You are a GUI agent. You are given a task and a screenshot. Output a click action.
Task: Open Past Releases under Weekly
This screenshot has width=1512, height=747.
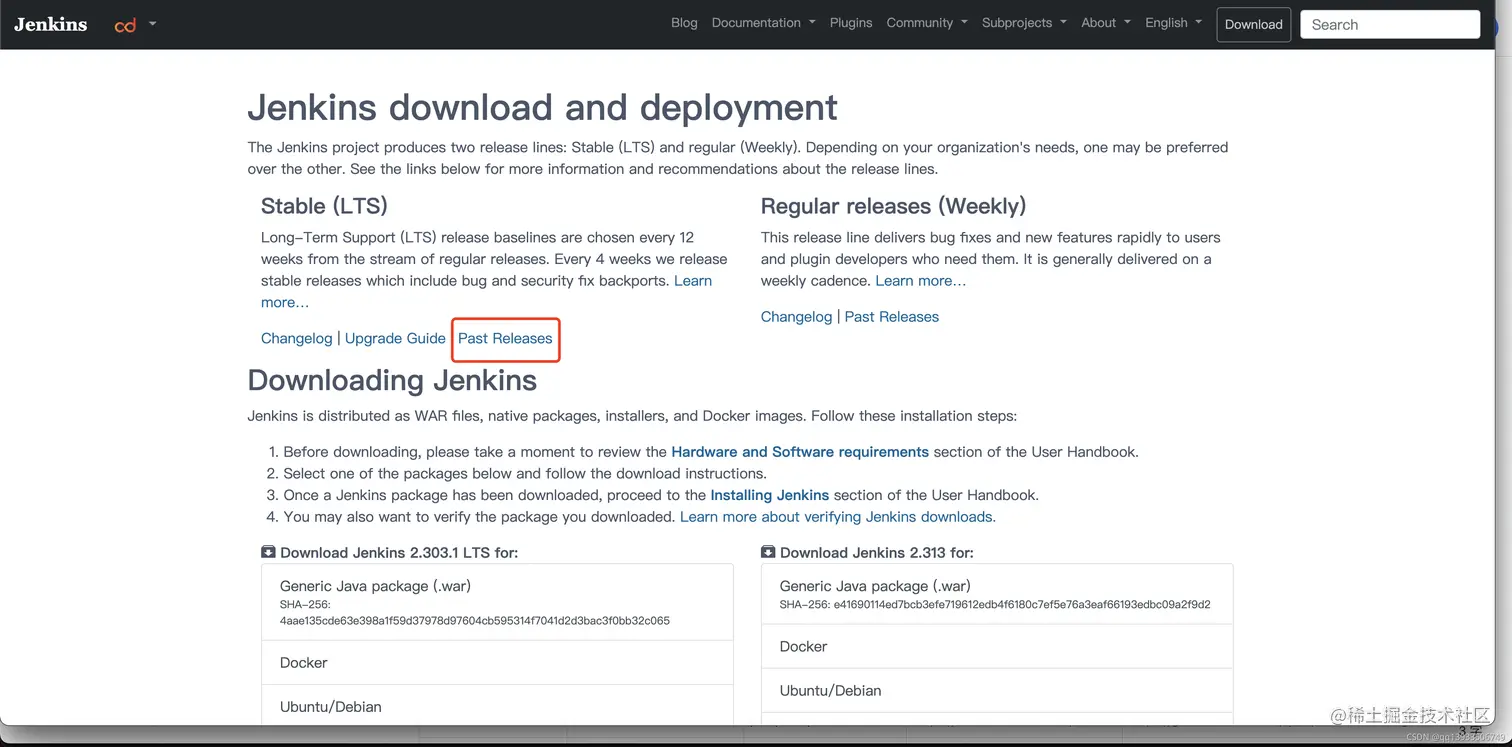point(892,317)
